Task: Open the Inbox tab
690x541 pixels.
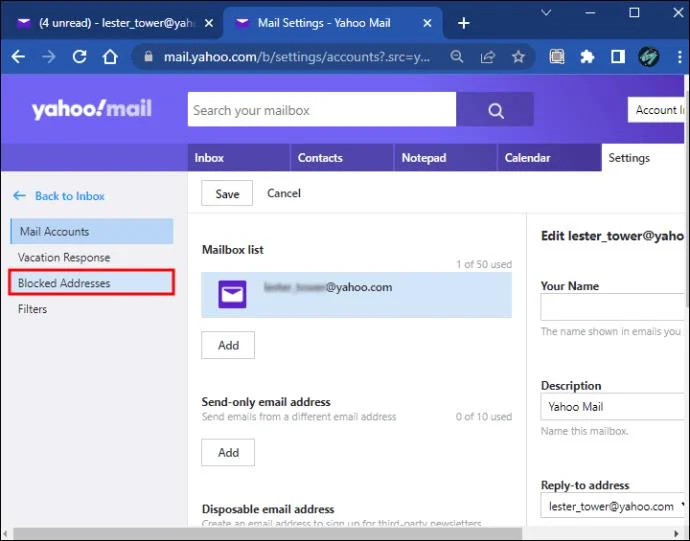Action: (238, 158)
